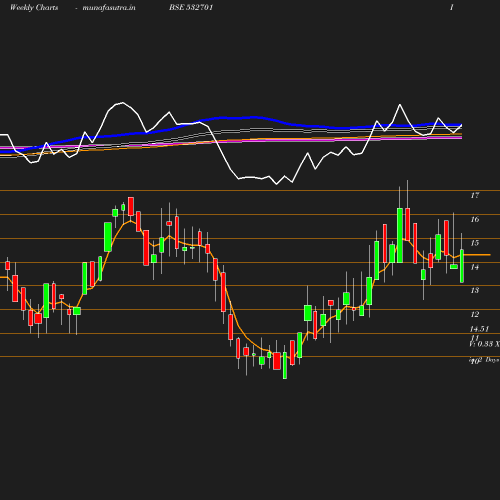Click the 16 price axis label
The image size is (500, 500).
coord(475,219)
